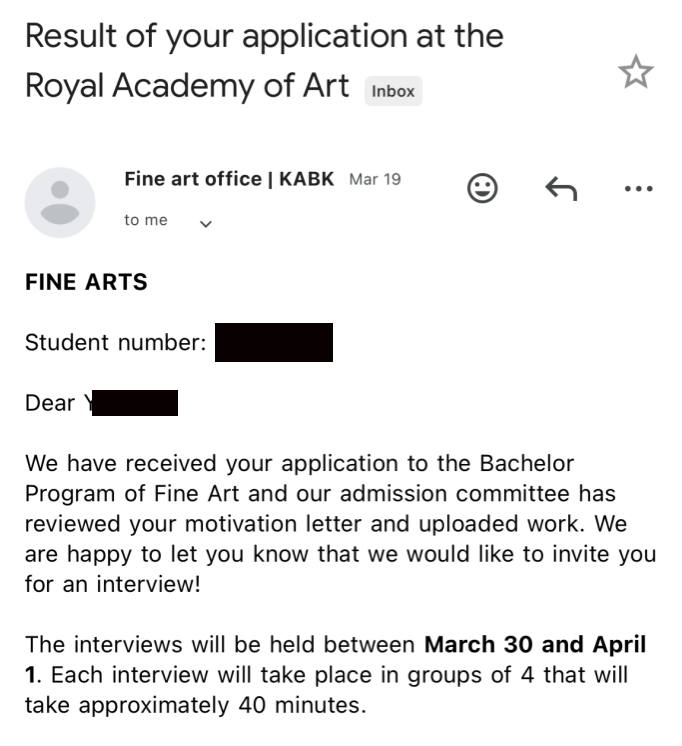Tap the sender's profile avatar
Screen dimensions: 682x746
click(x=60, y=202)
